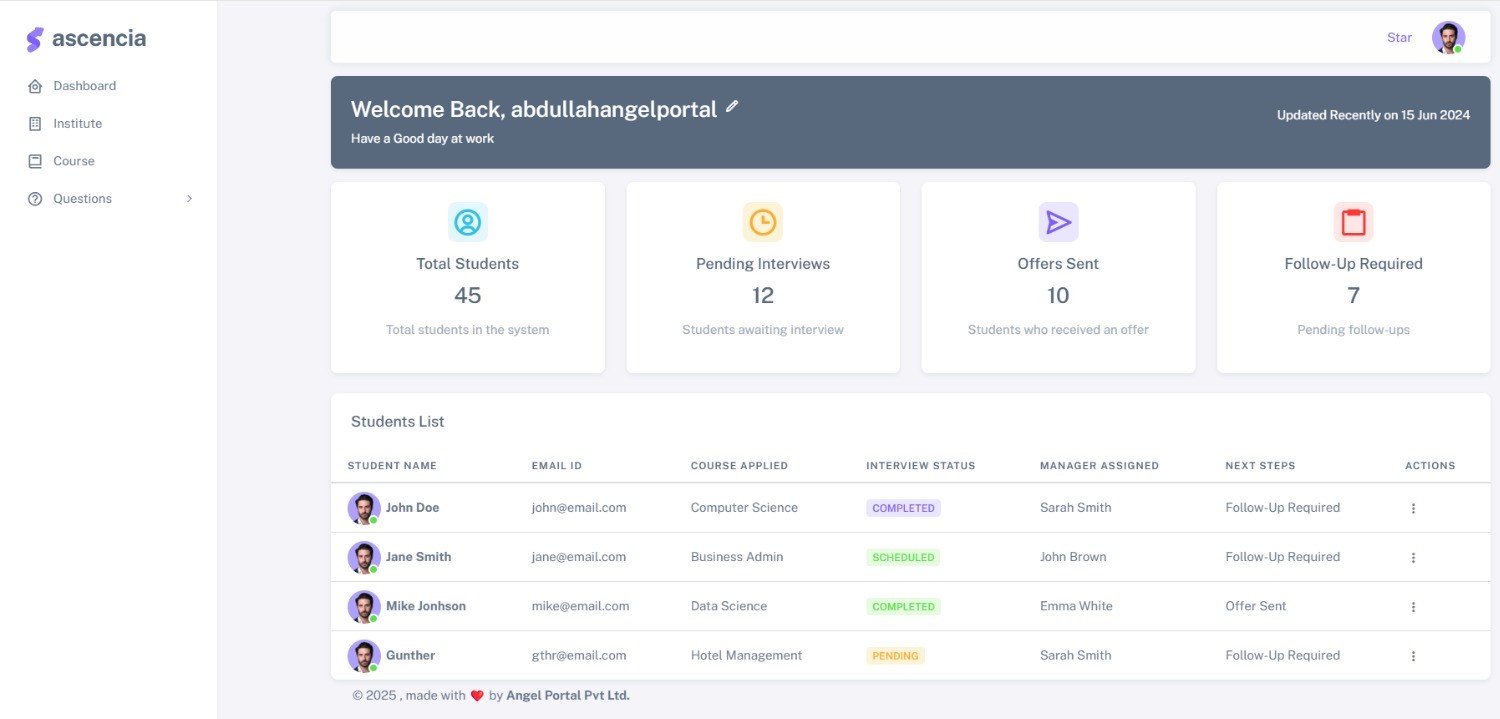Click the Pending Interviews clock icon

coord(762,222)
